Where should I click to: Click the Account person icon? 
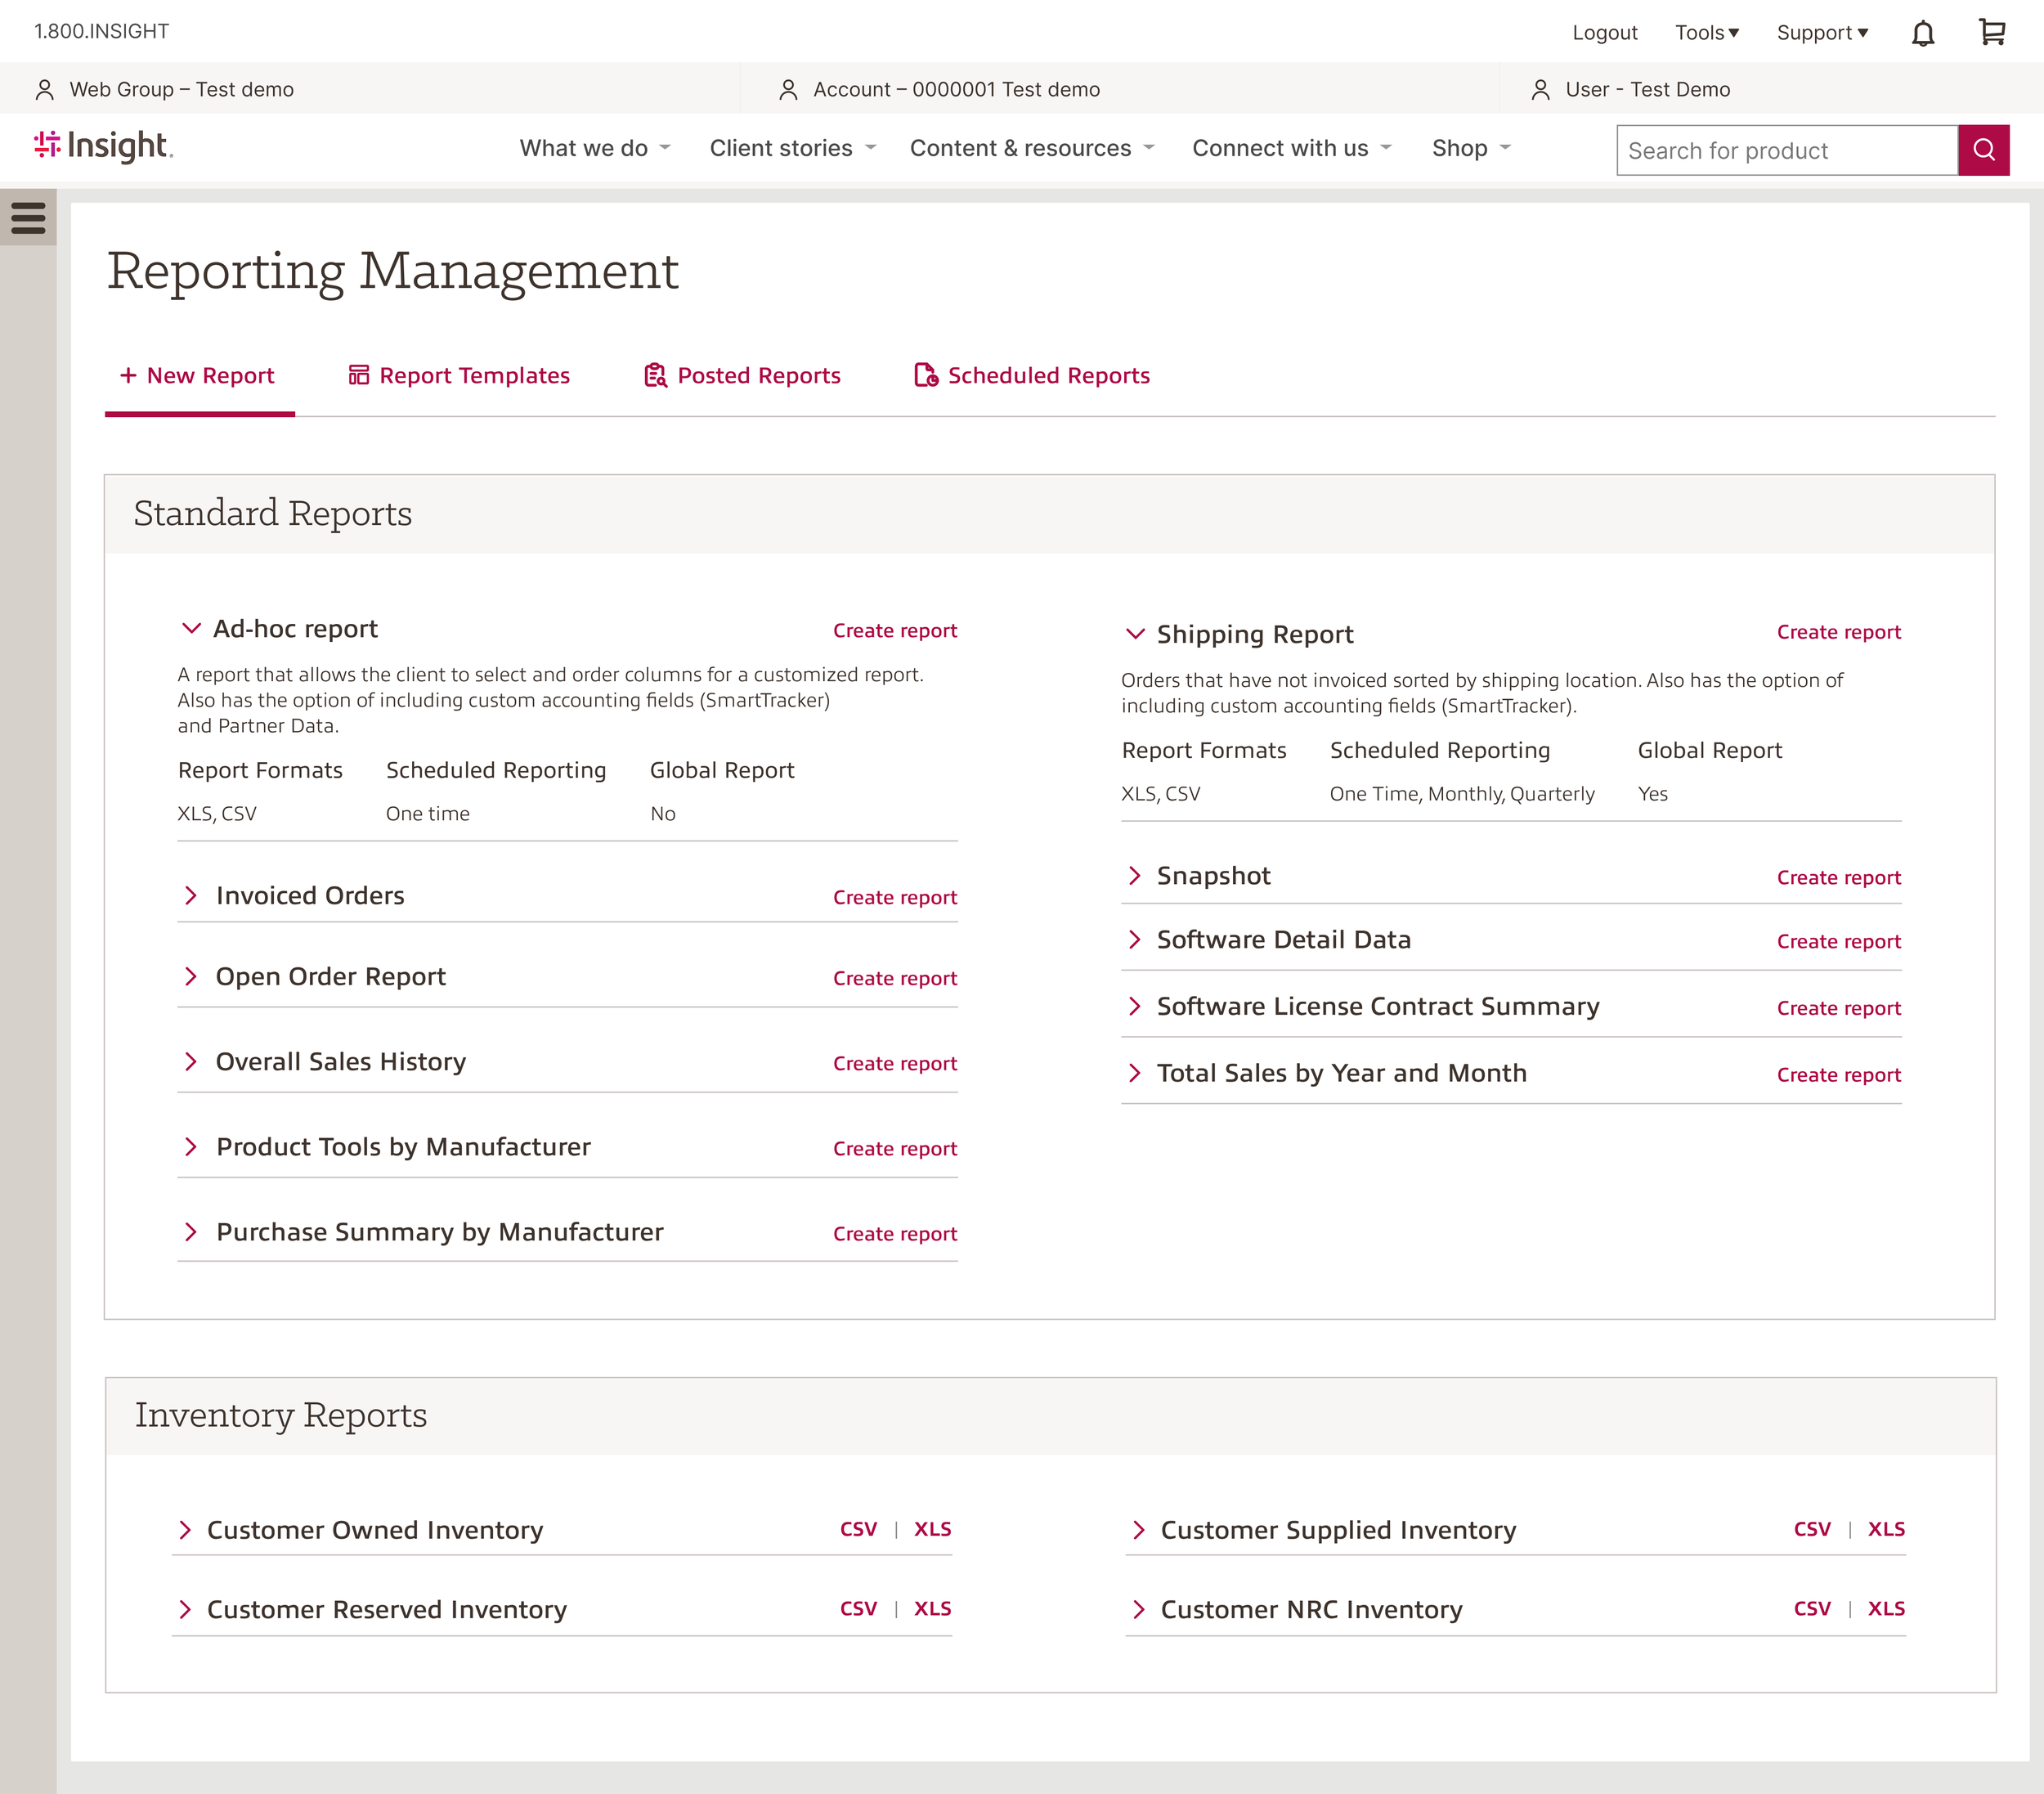(788, 90)
